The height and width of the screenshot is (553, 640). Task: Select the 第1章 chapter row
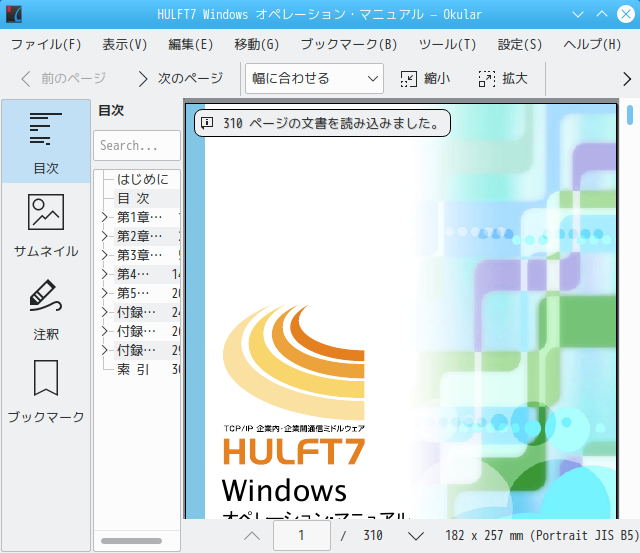[x=146, y=217]
